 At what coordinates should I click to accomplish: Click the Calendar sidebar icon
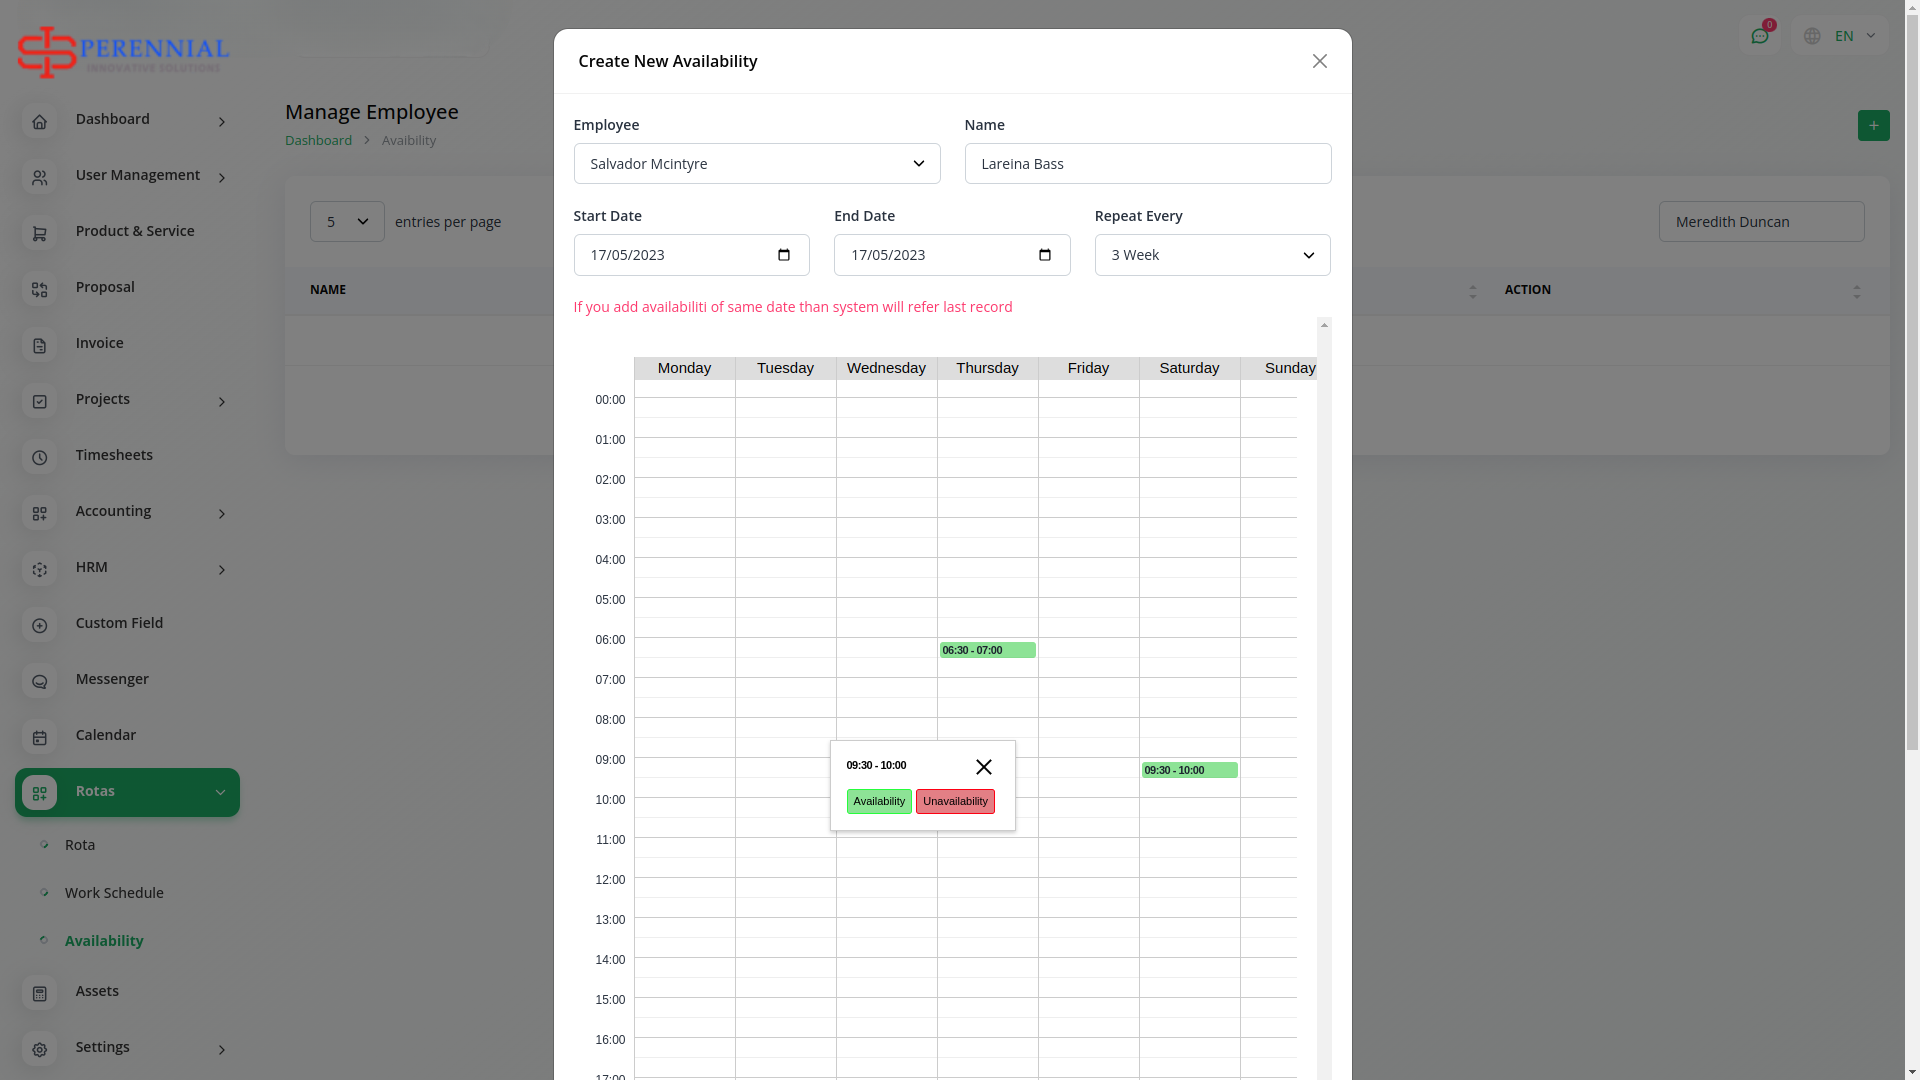click(40, 737)
